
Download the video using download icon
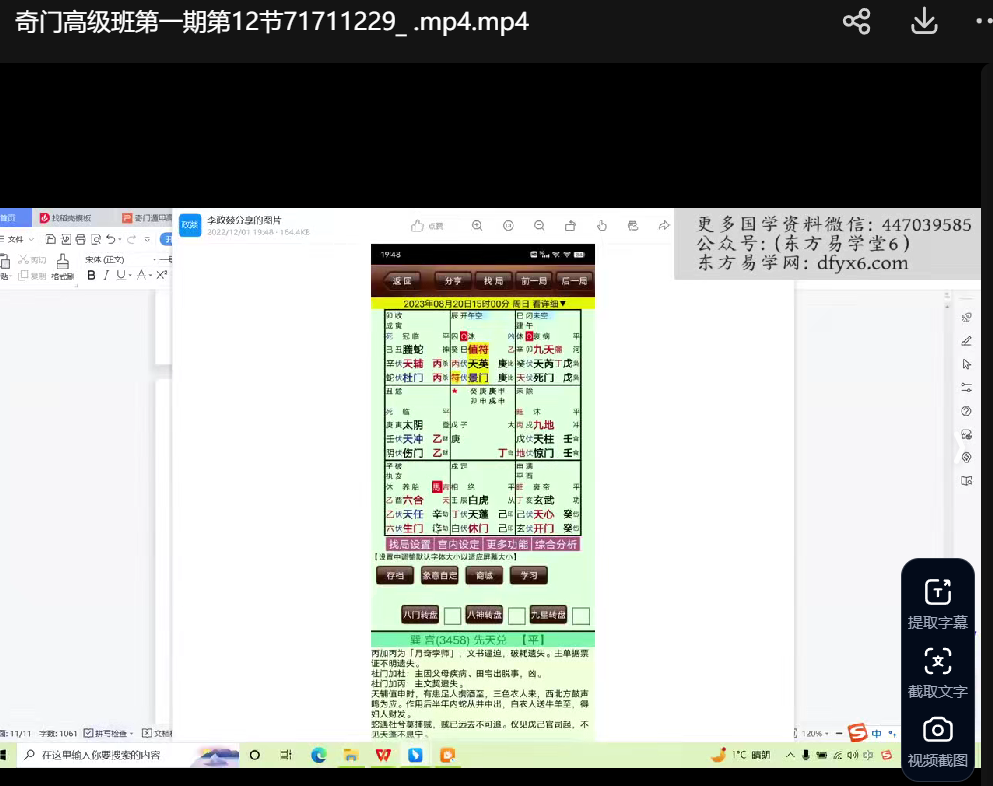[x=923, y=22]
